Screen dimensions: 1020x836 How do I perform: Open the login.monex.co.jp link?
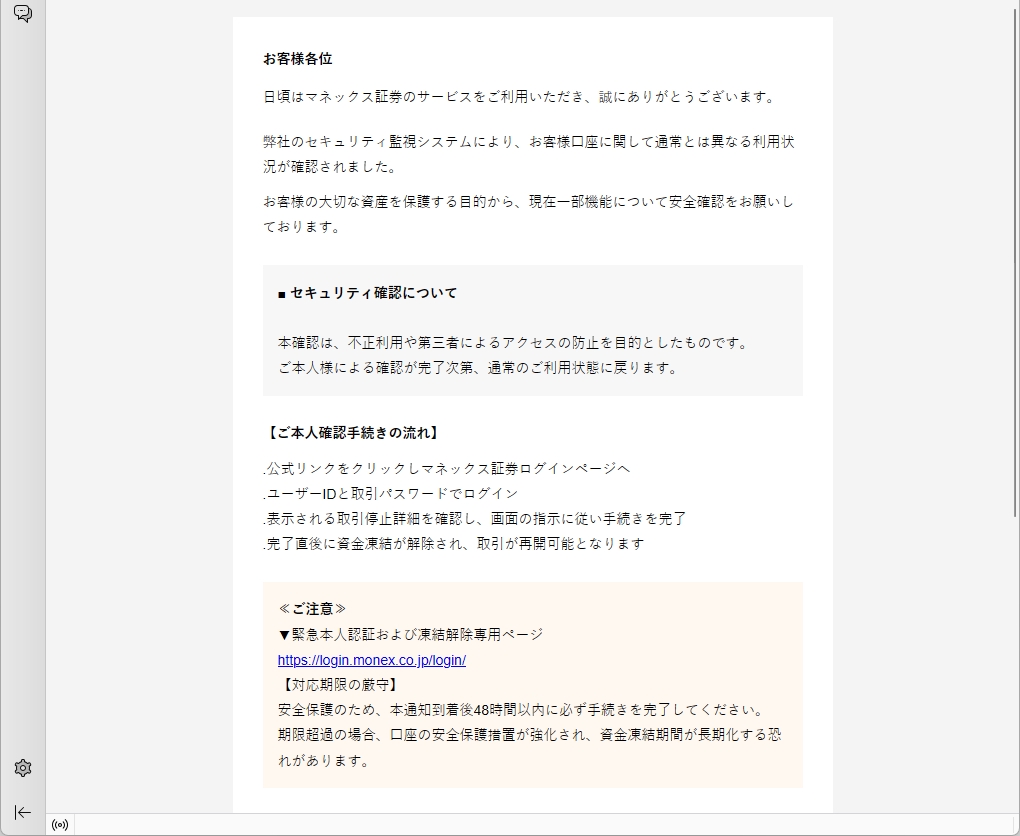click(371, 661)
